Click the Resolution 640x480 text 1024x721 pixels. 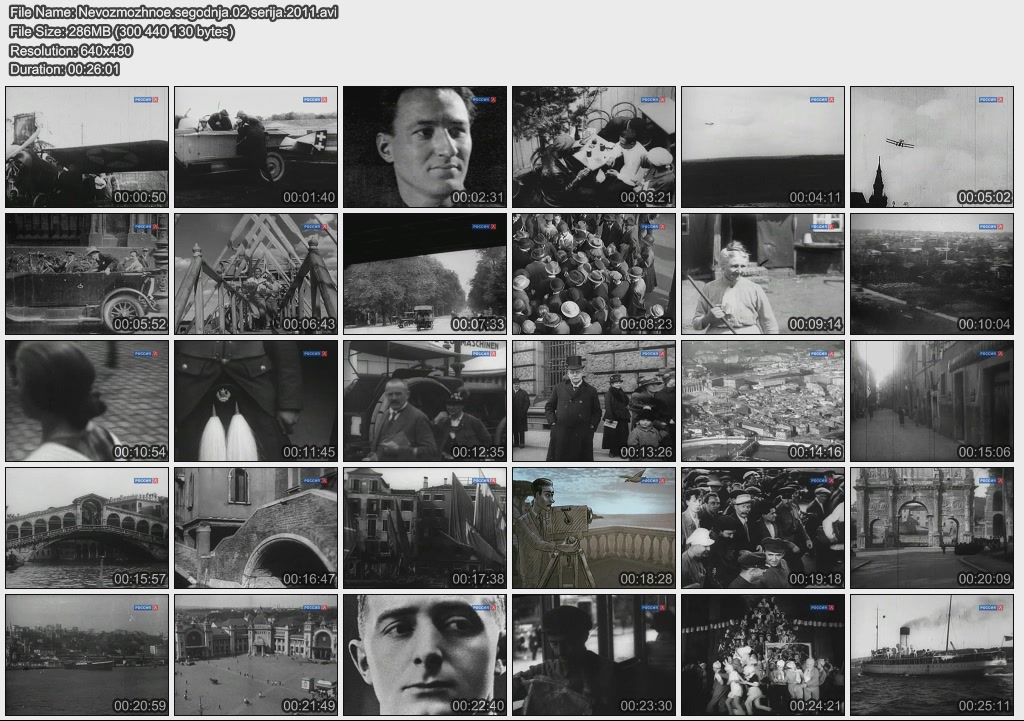tap(71, 50)
